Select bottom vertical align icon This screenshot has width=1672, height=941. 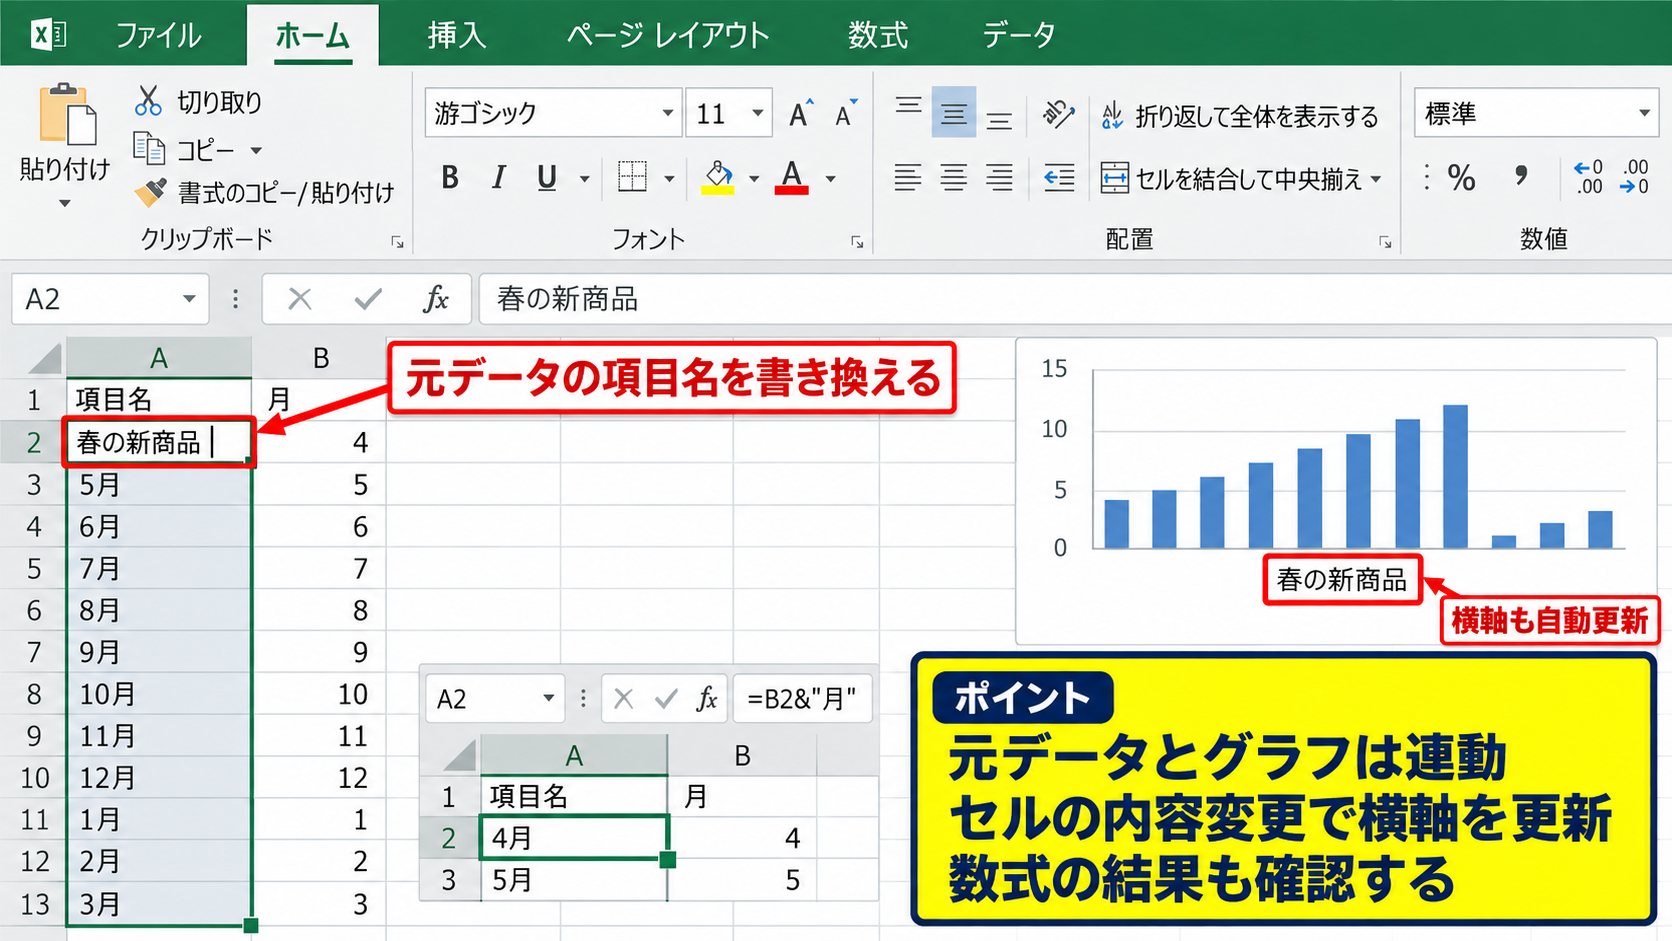coord(999,120)
